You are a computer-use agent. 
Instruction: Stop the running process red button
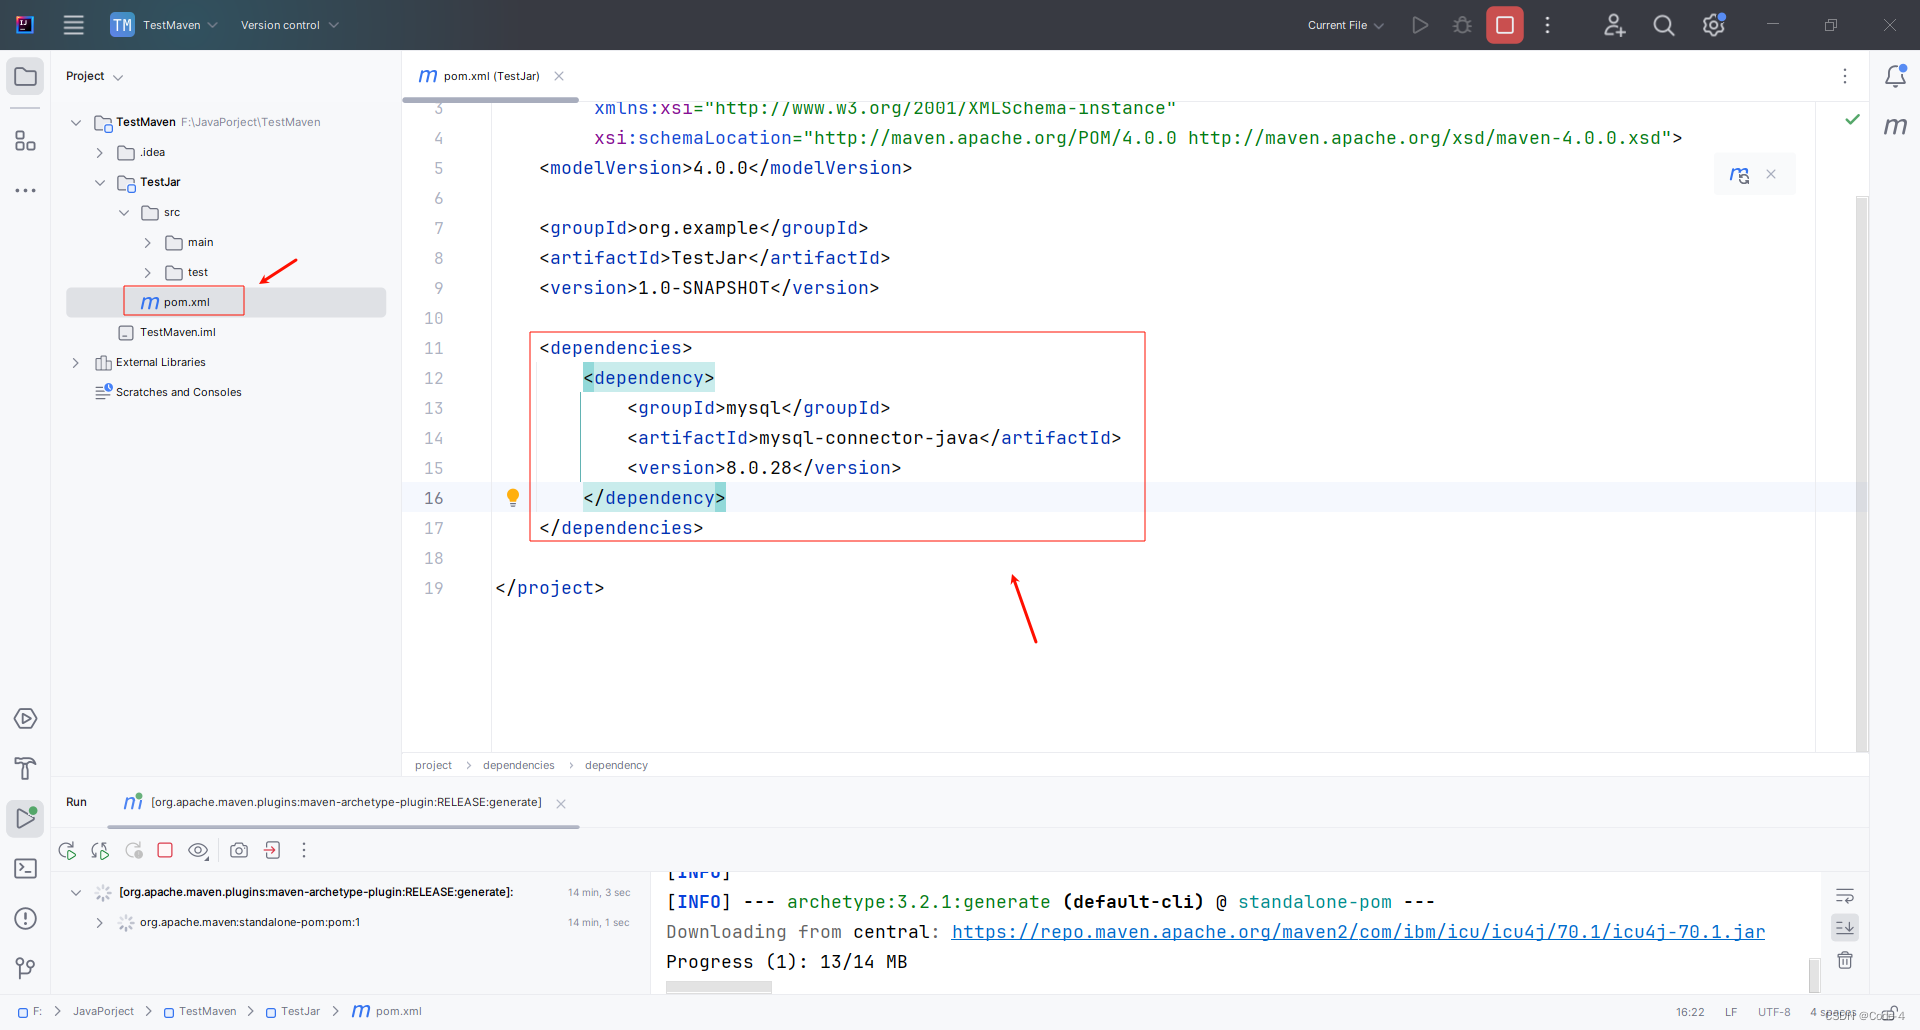tap(1505, 25)
